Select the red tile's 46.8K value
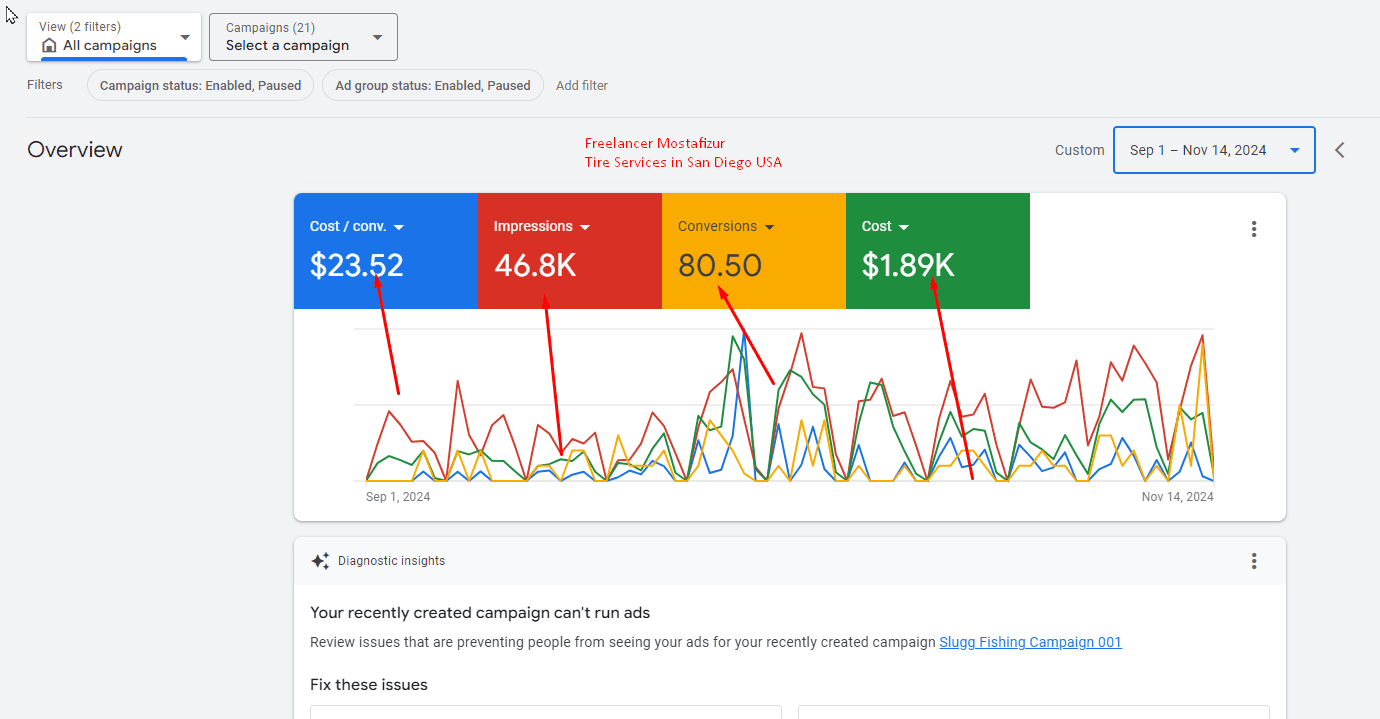Image resolution: width=1380 pixels, height=719 pixels. point(535,265)
